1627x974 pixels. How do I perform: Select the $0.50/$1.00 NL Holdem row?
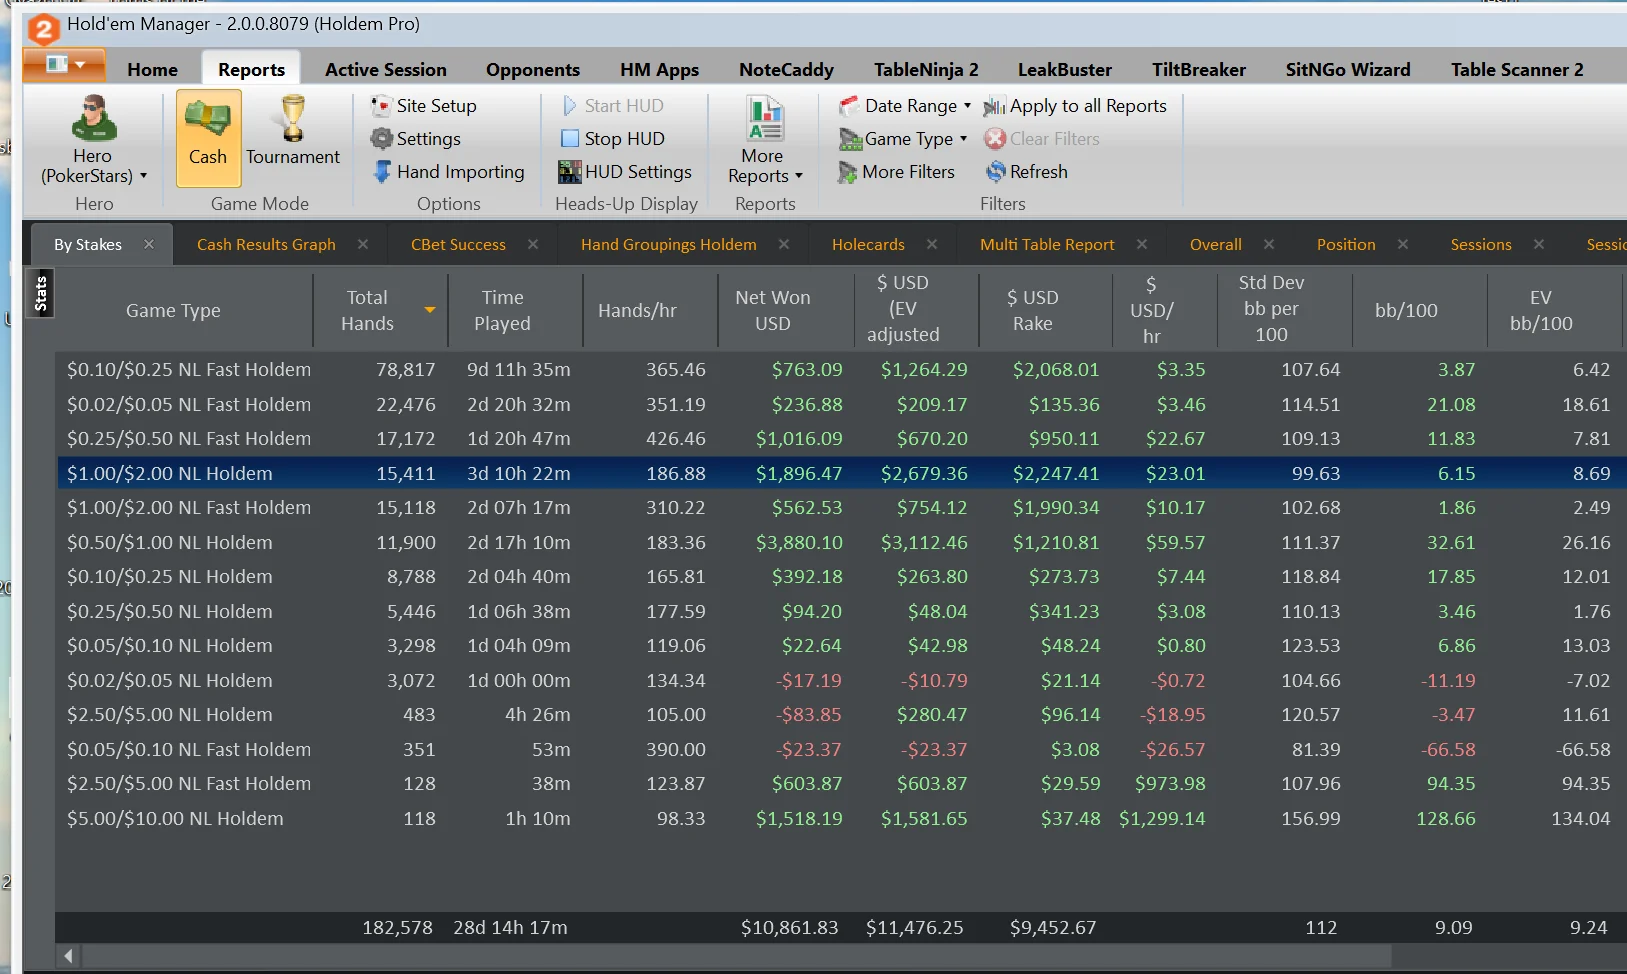click(170, 543)
